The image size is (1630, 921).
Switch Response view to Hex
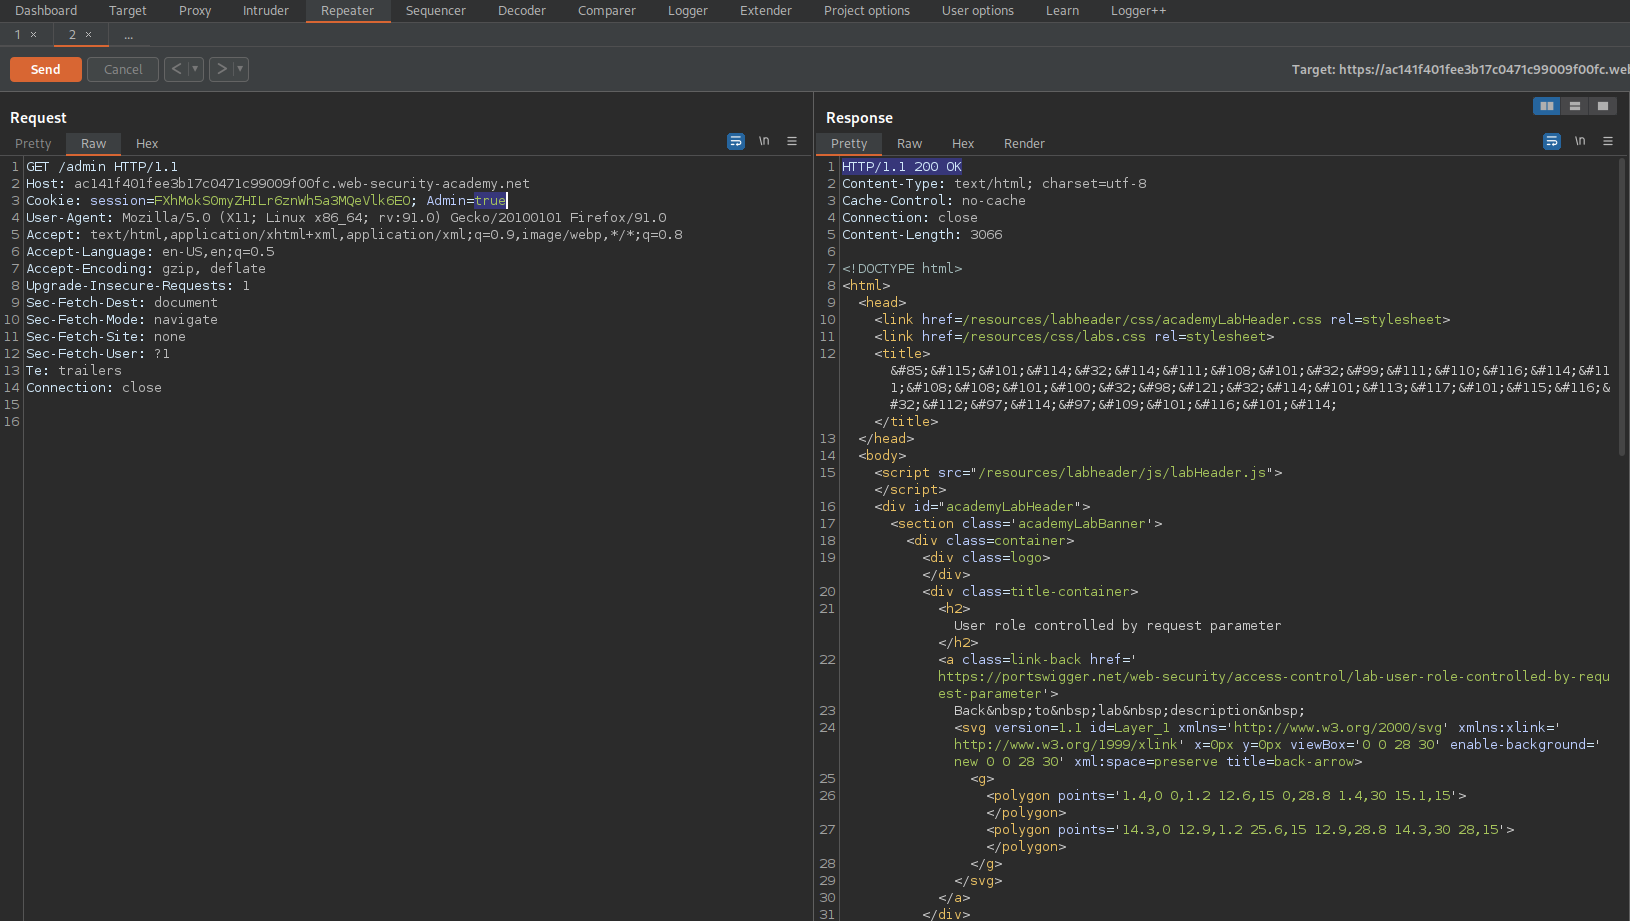tap(963, 144)
